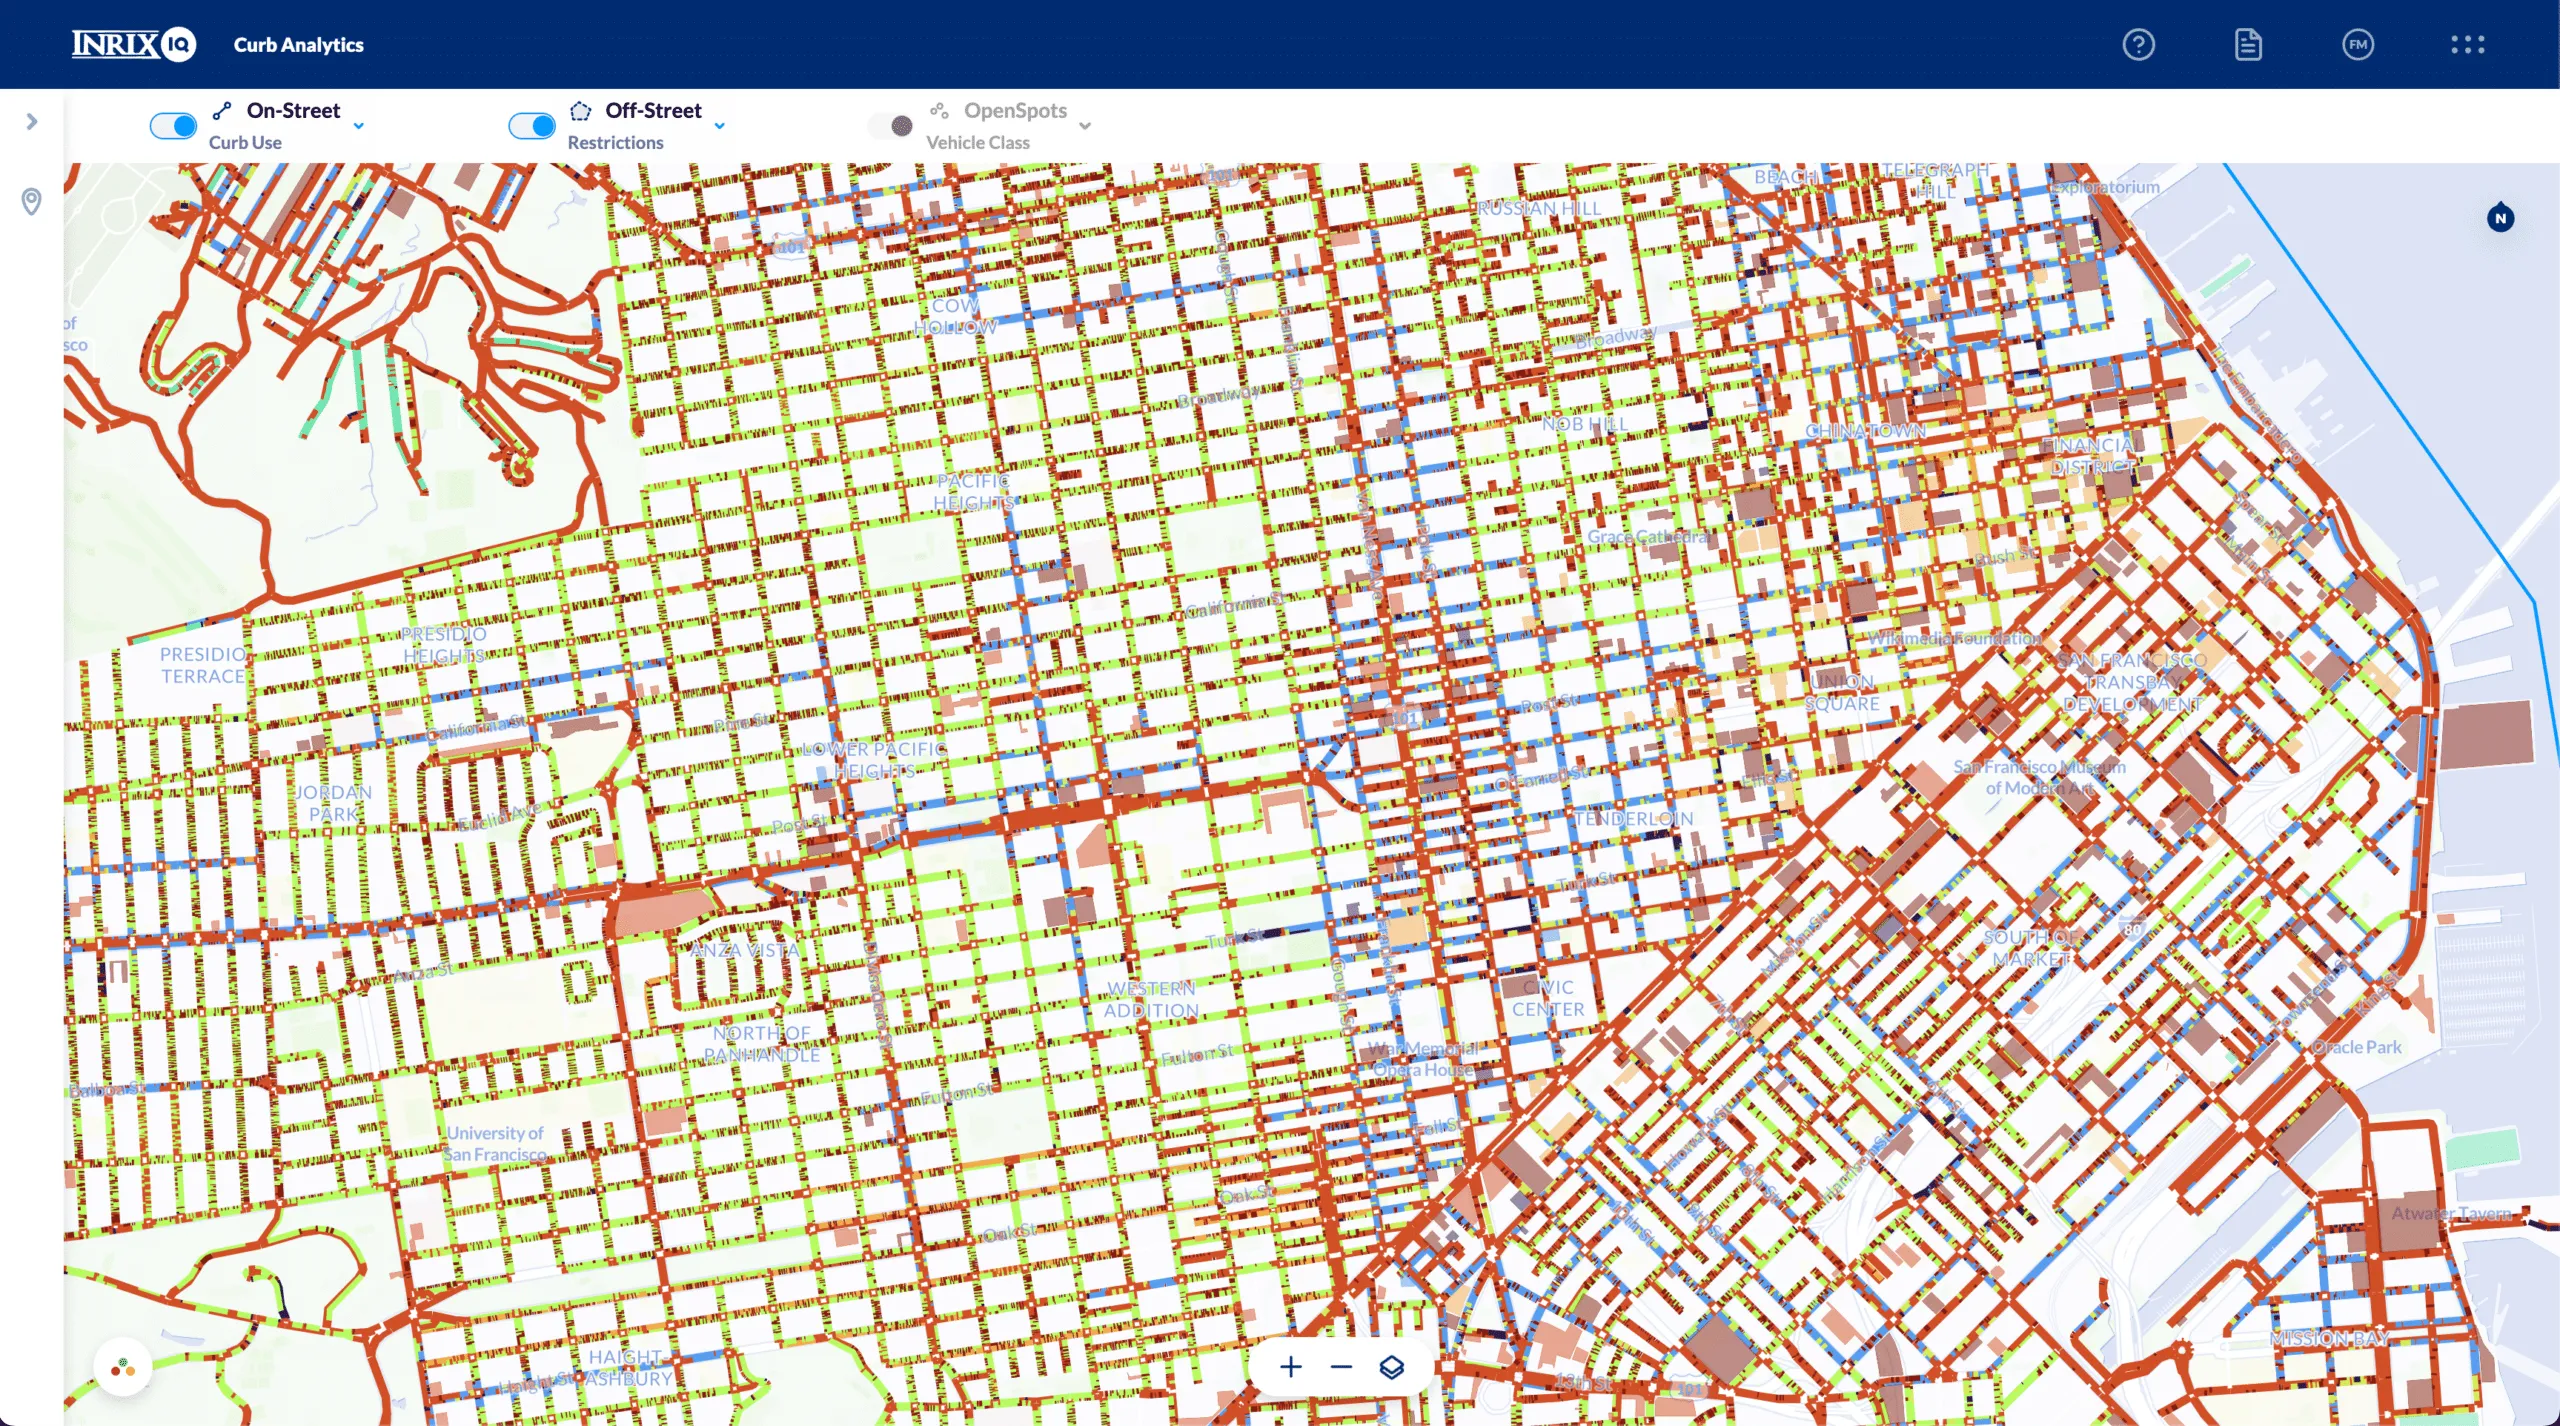Image resolution: width=2560 pixels, height=1426 pixels.
Task: Click the Curb Analytics title
Action: tap(298, 45)
